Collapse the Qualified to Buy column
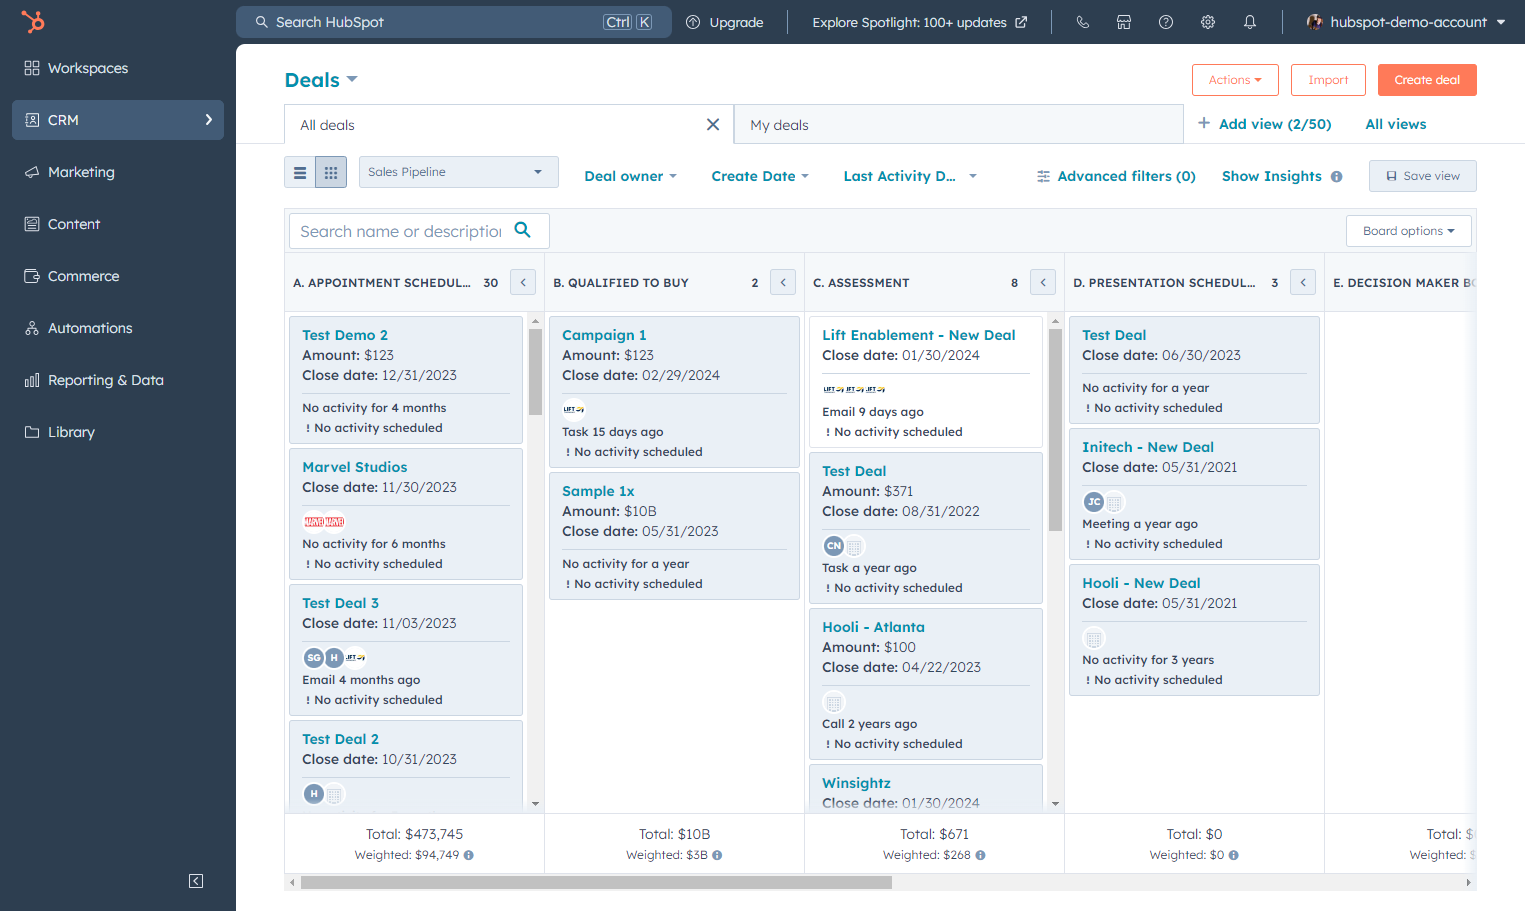Viewport: 1525px width, 911px height. (783, 283)
